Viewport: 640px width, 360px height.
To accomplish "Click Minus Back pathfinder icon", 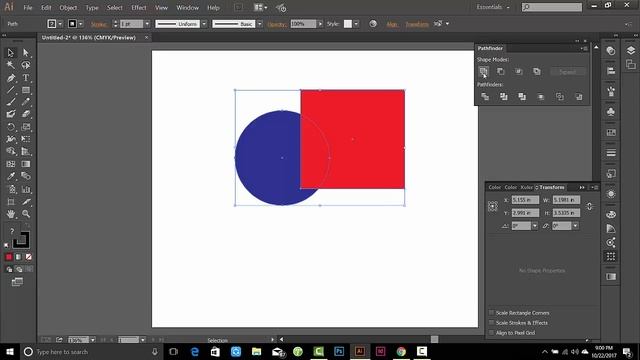I will pos(578,97).
